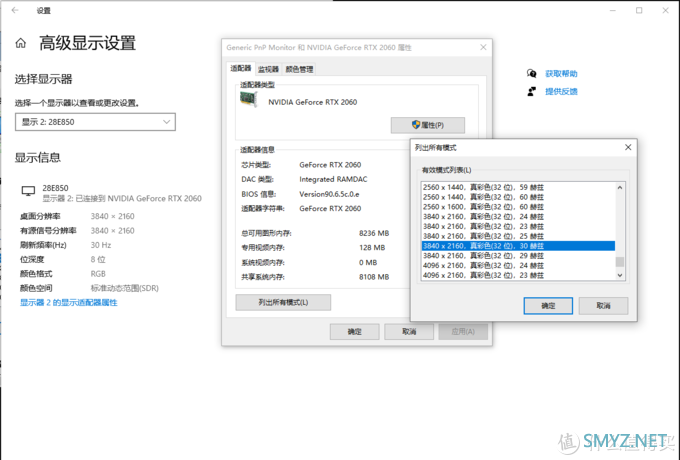This screenshot has height=460, width=680.
Task: Click the 30 Hz refresh rate value
Action: click(x=101, y=245)
